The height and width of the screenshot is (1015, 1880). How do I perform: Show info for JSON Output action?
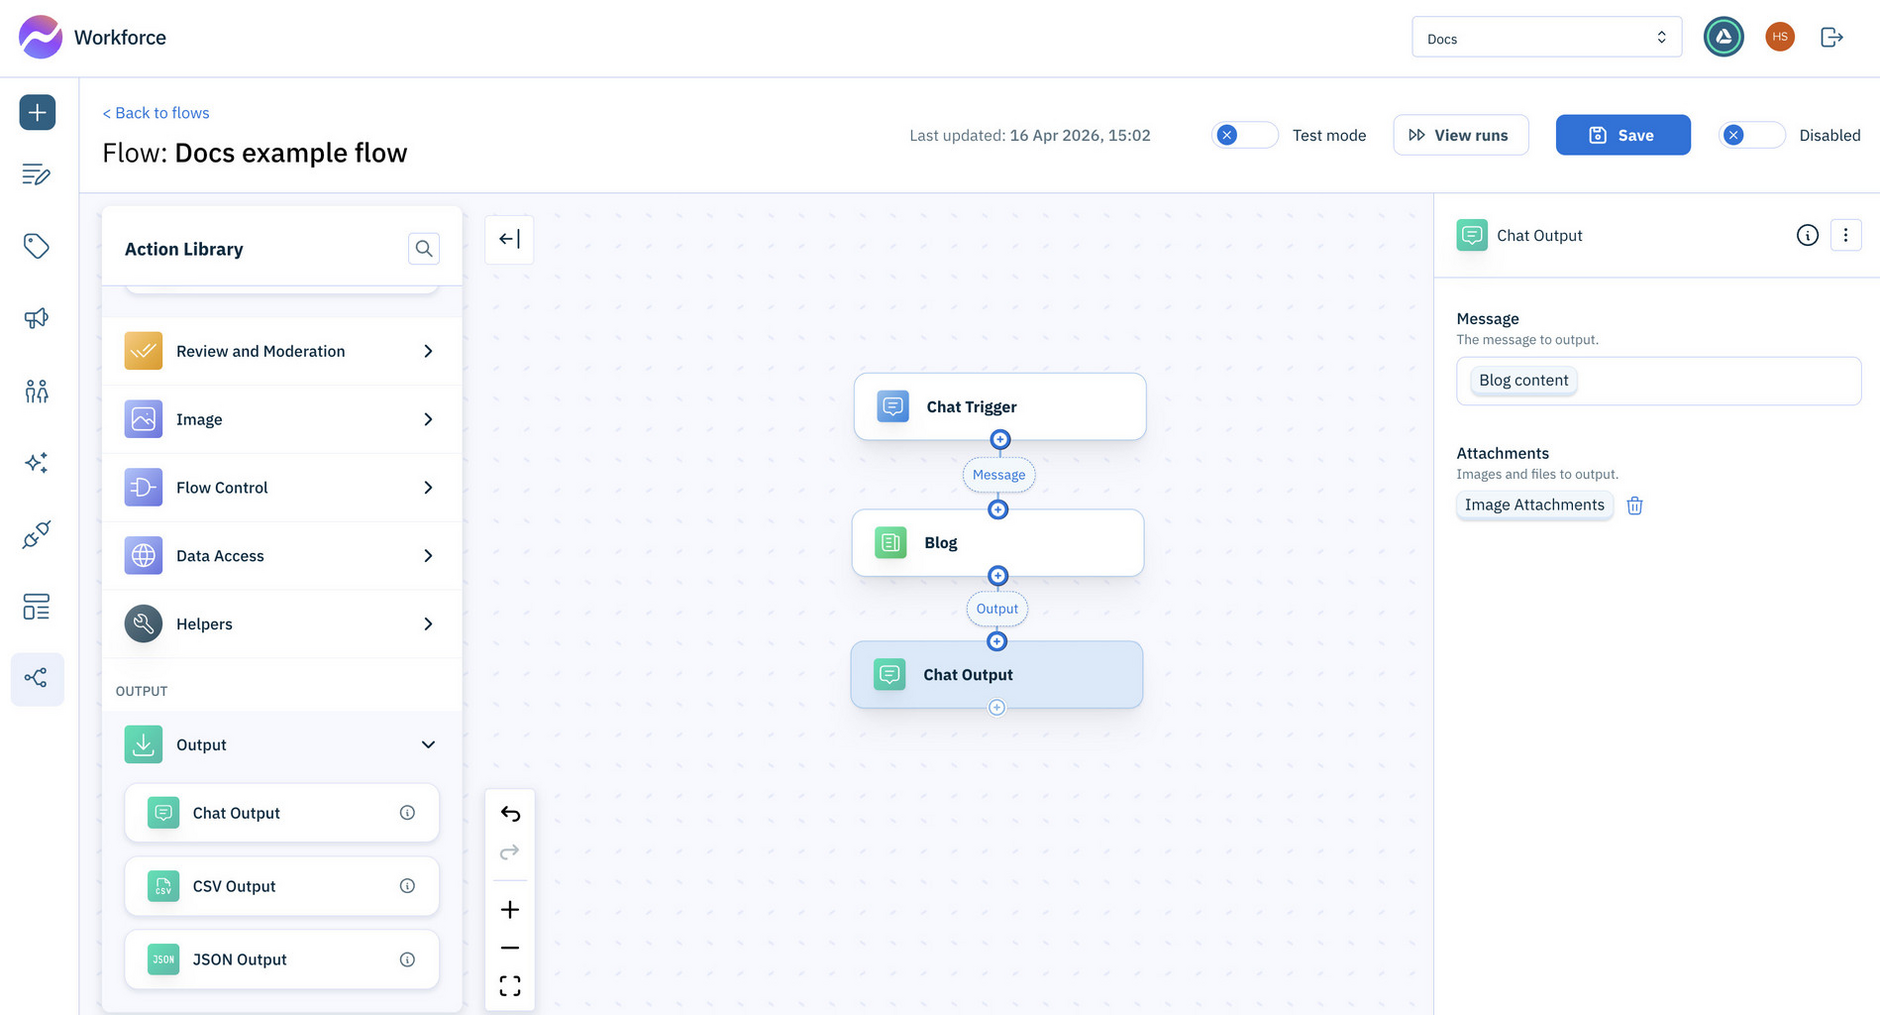(x=407, y=959)
